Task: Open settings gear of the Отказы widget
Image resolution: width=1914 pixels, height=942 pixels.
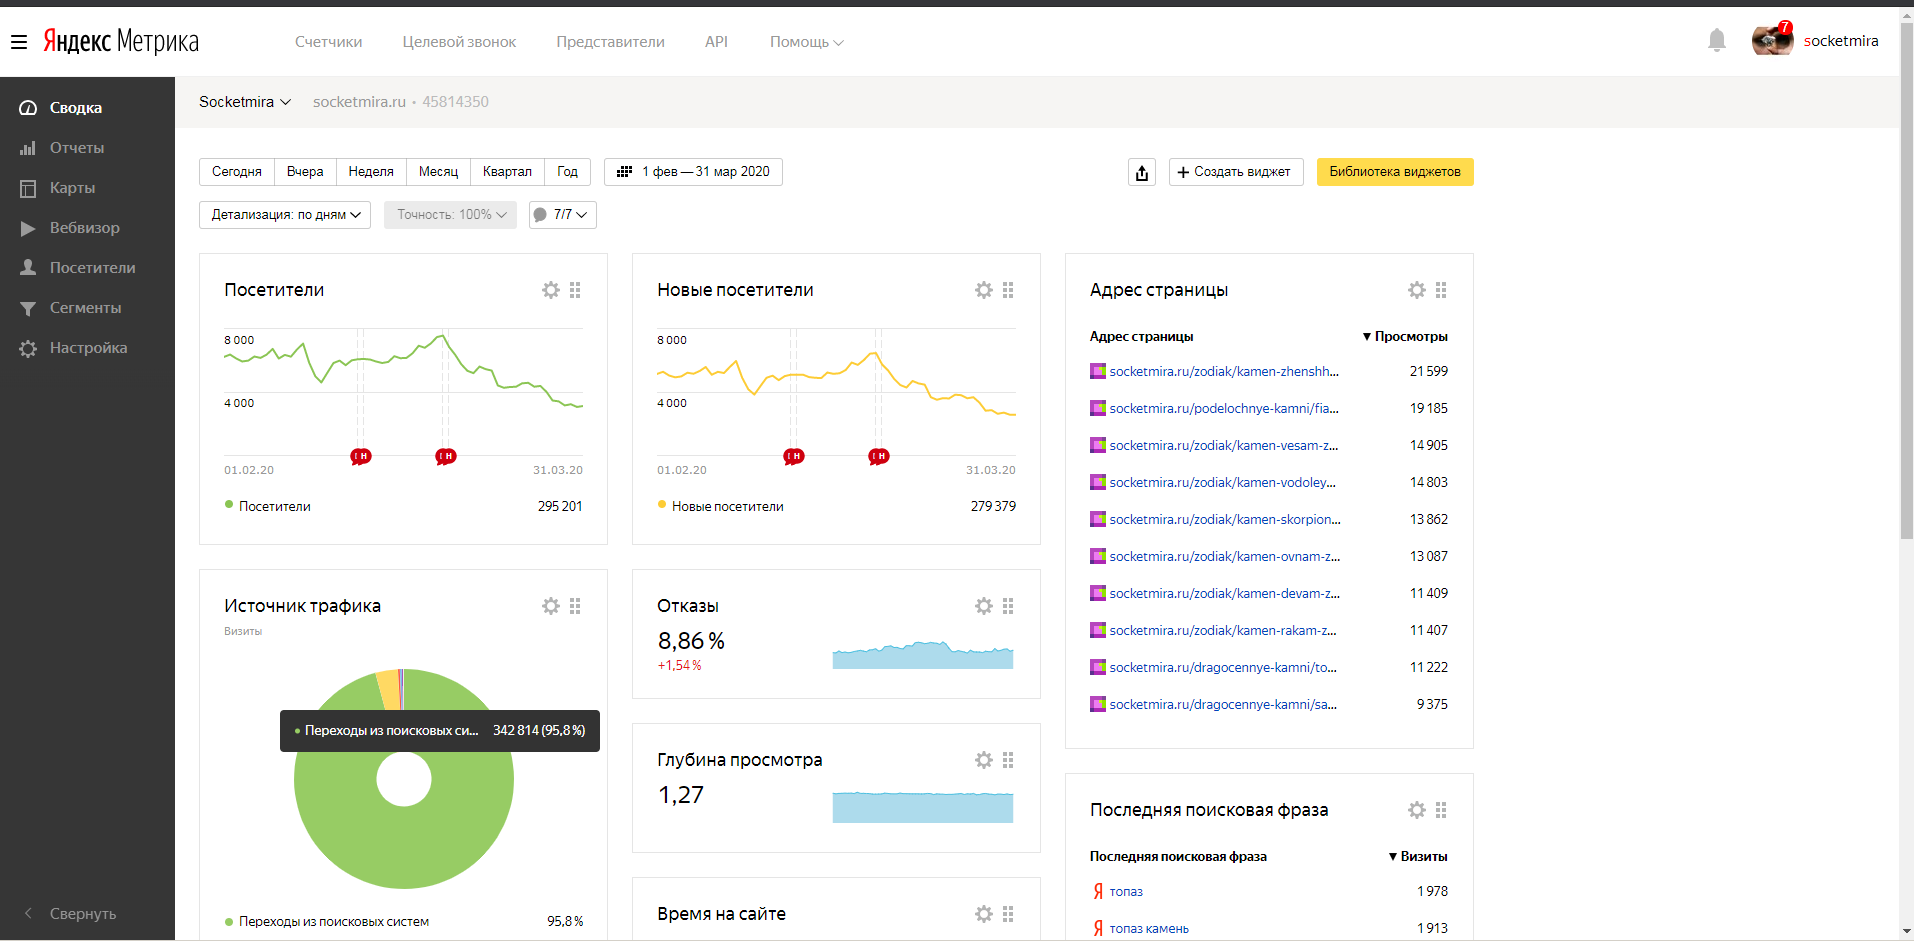Action: [984, 606]
